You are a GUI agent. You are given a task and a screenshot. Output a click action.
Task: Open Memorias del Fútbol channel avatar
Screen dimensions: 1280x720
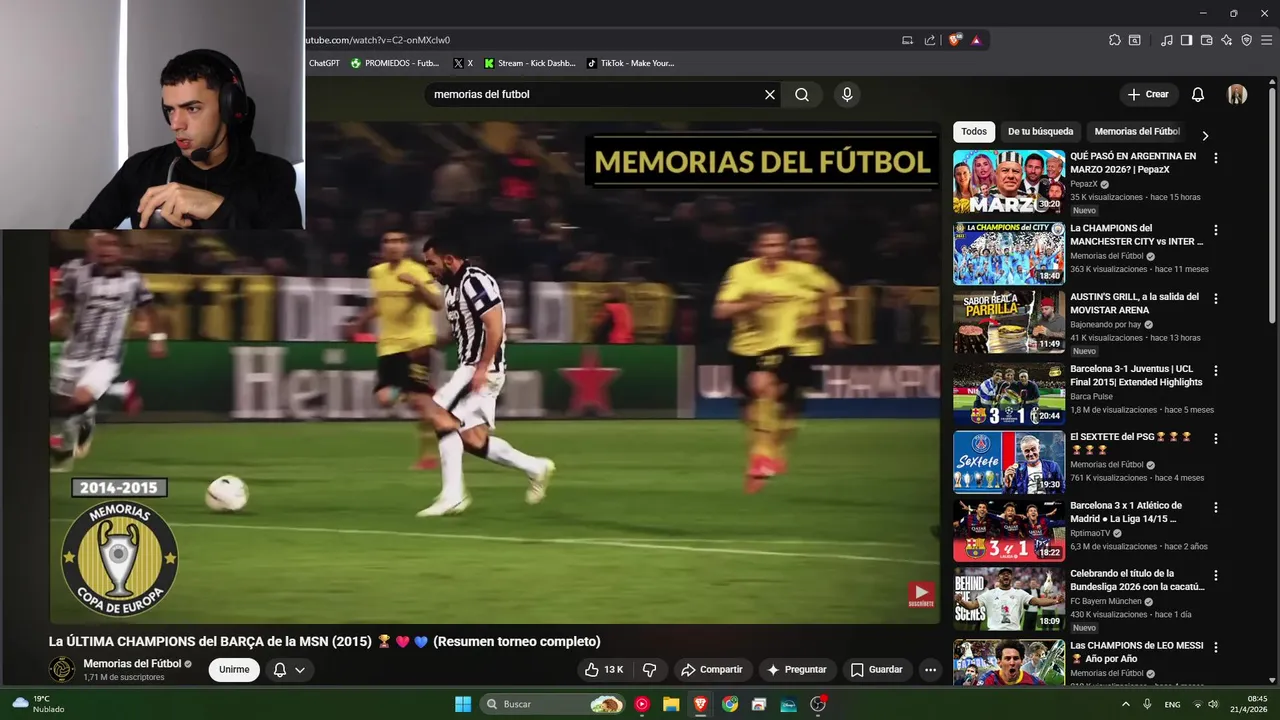62,669
